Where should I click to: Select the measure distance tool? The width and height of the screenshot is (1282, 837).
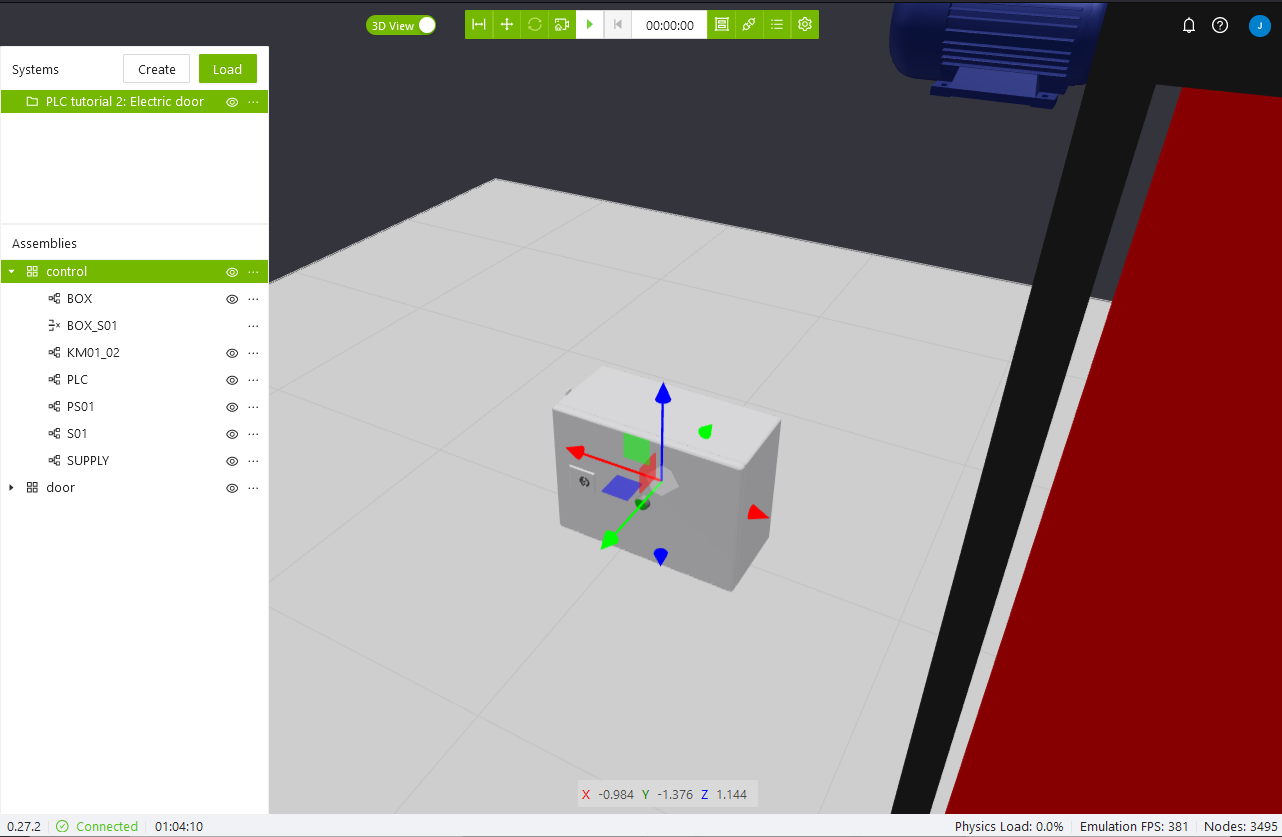tap(479, 25)
